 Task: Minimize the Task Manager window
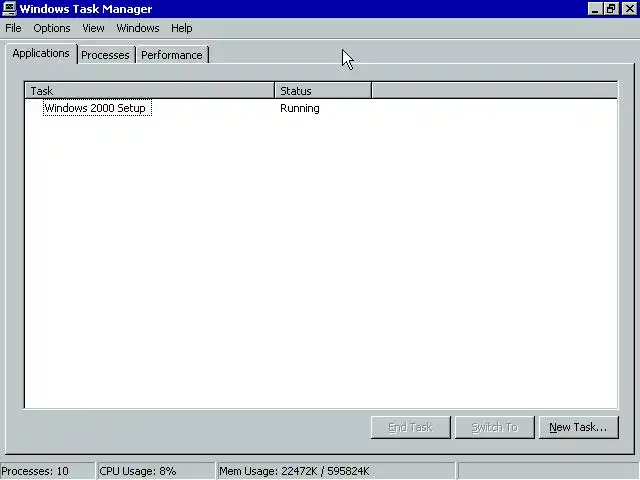point(595,9)
